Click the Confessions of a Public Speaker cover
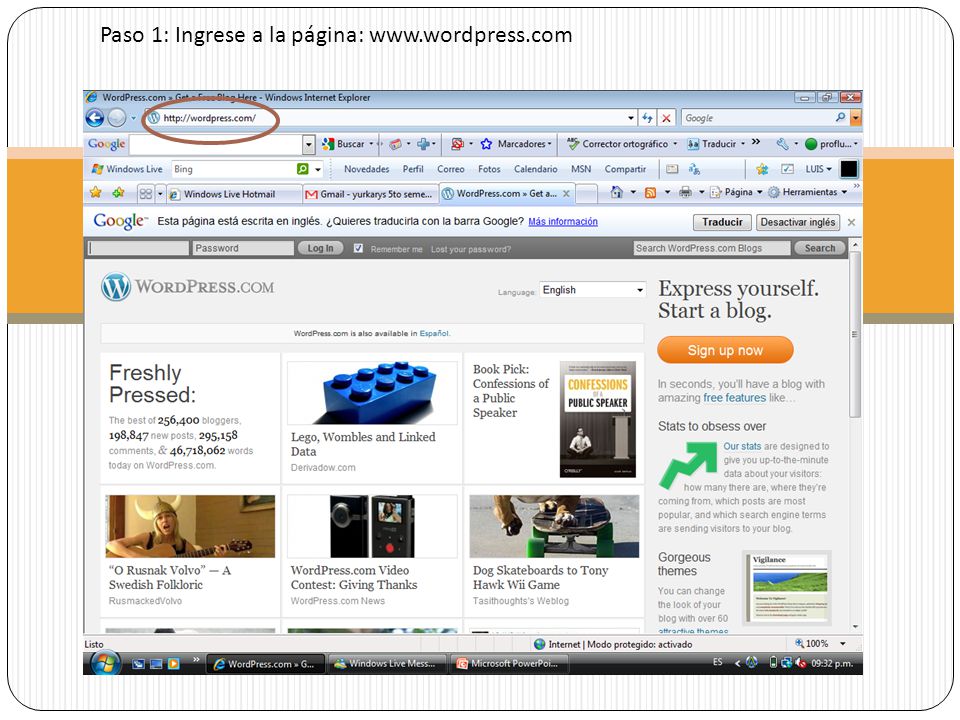 [x=598, y=419]
